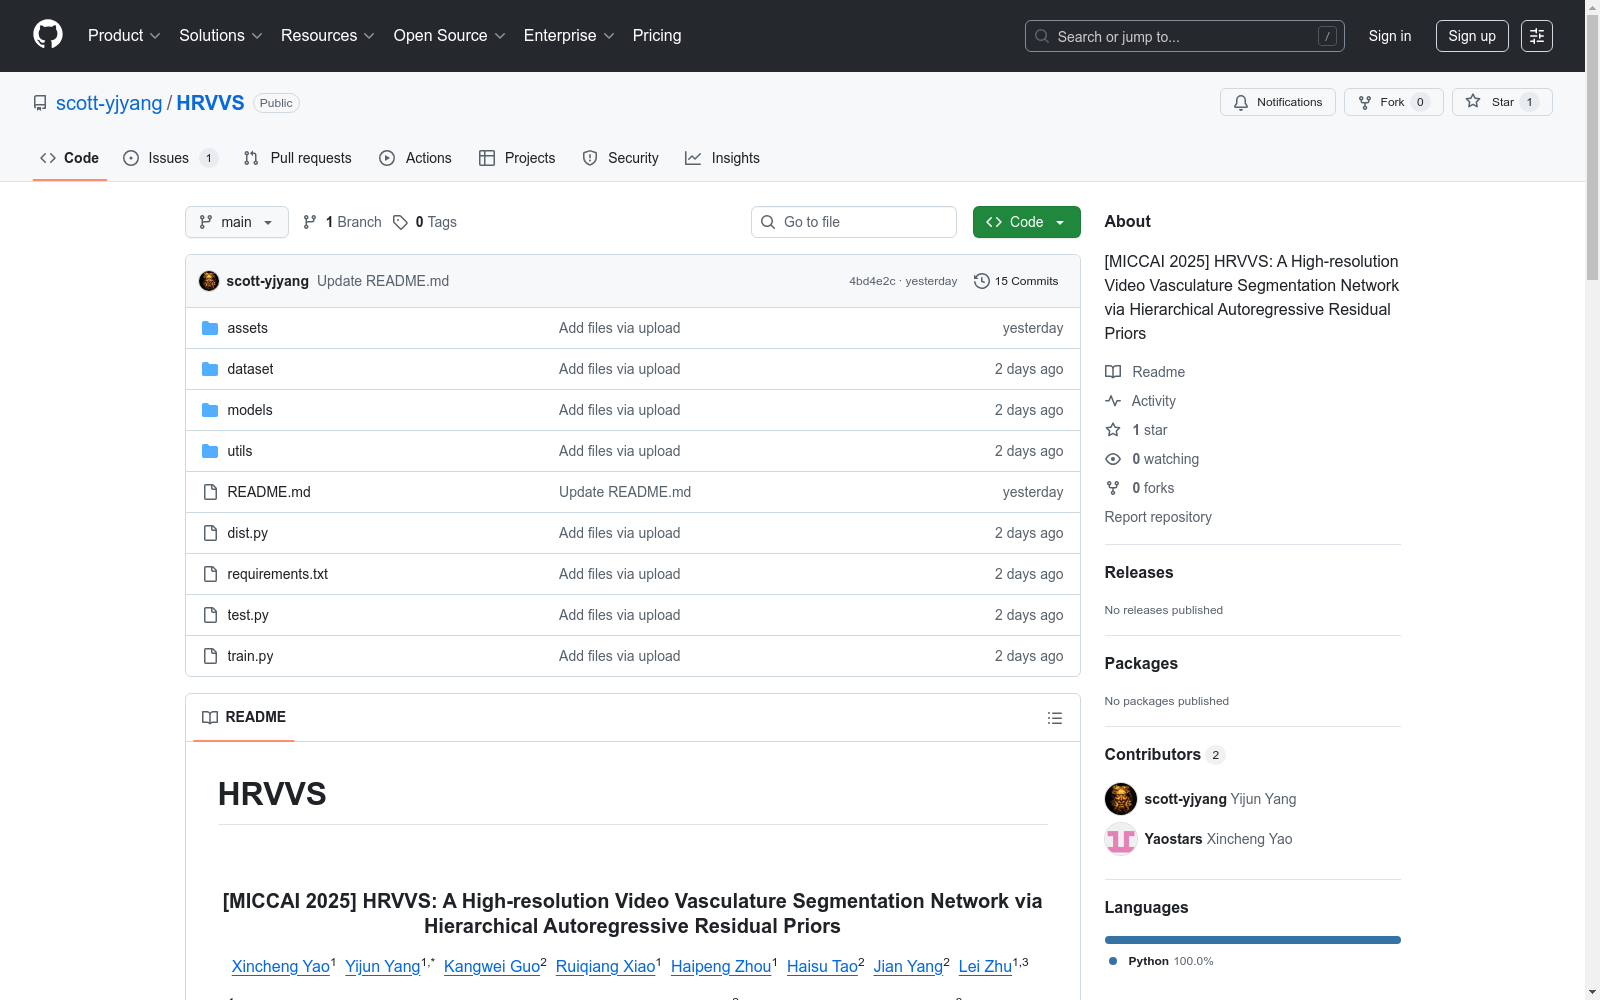Open the scott-yjyang owner link

[x=109, y=103]
